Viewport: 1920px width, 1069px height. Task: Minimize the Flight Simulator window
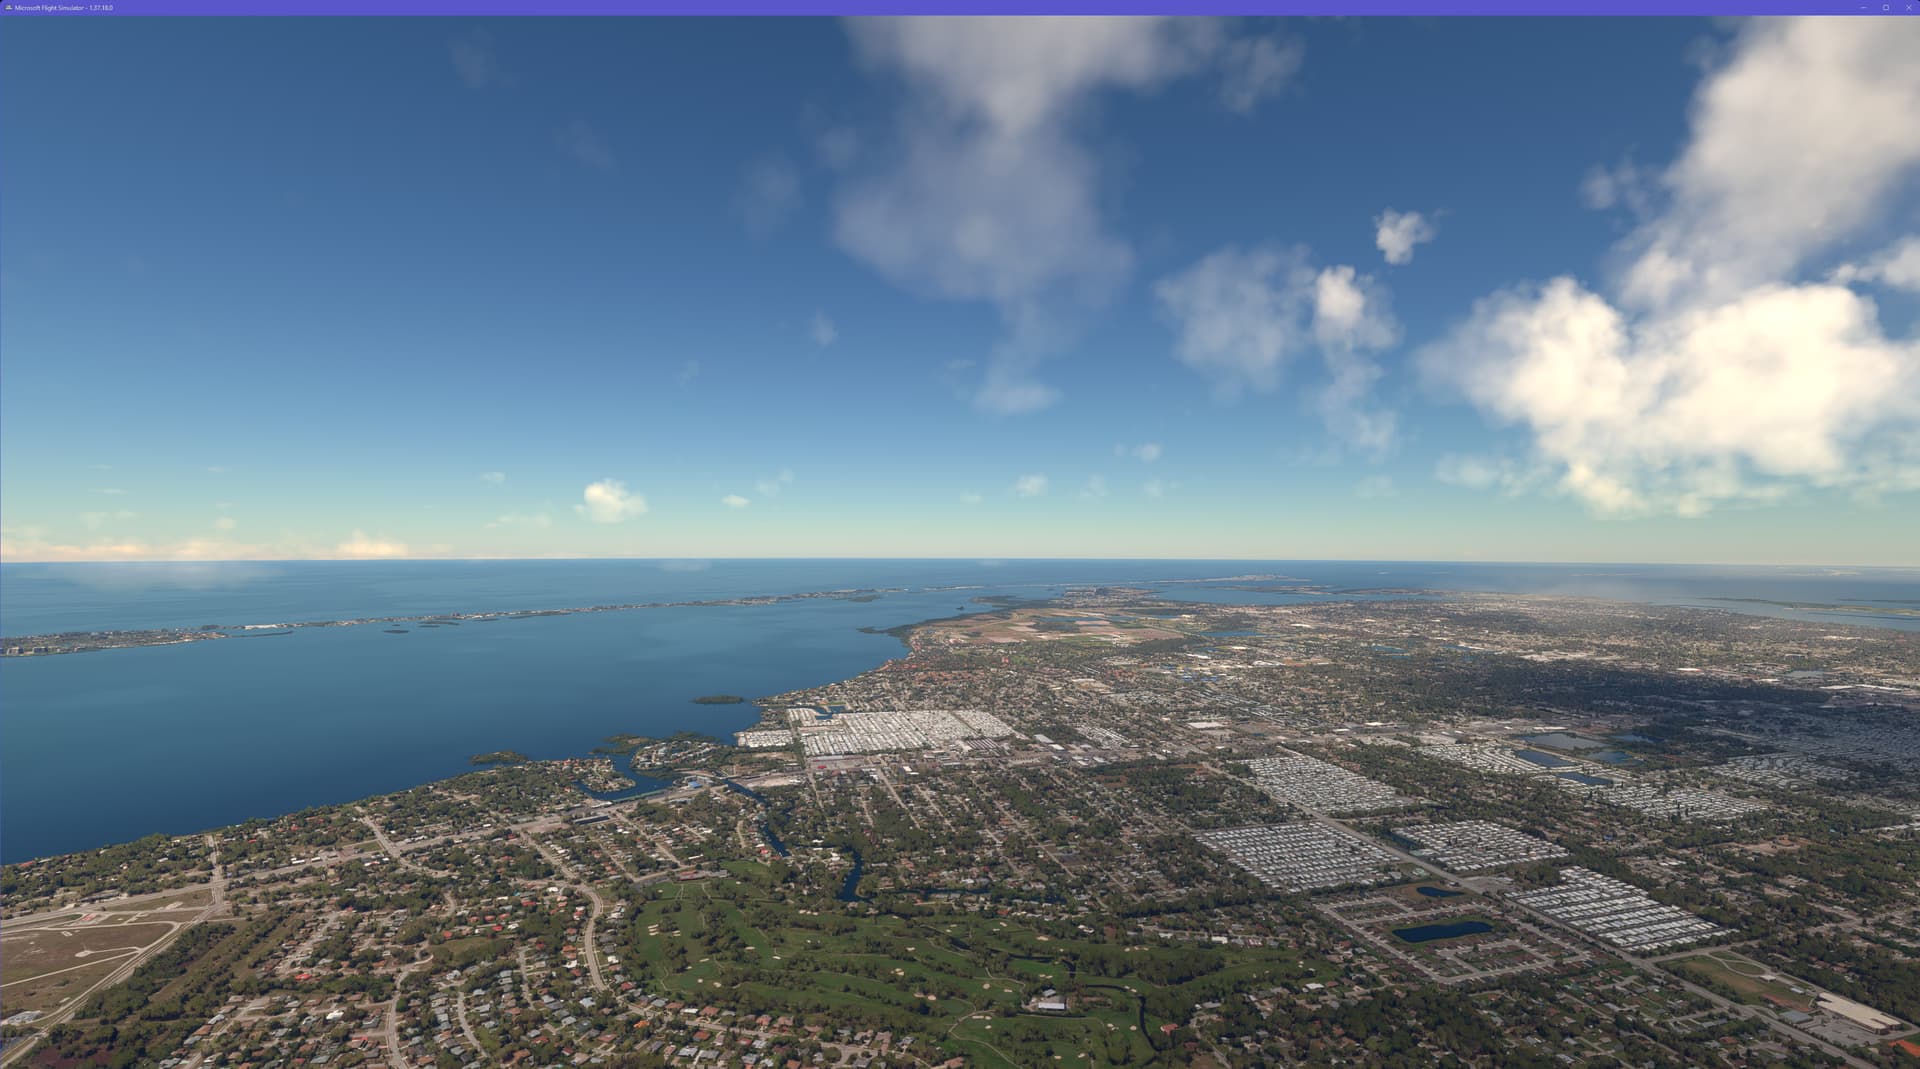click(x=1863, y=7)
